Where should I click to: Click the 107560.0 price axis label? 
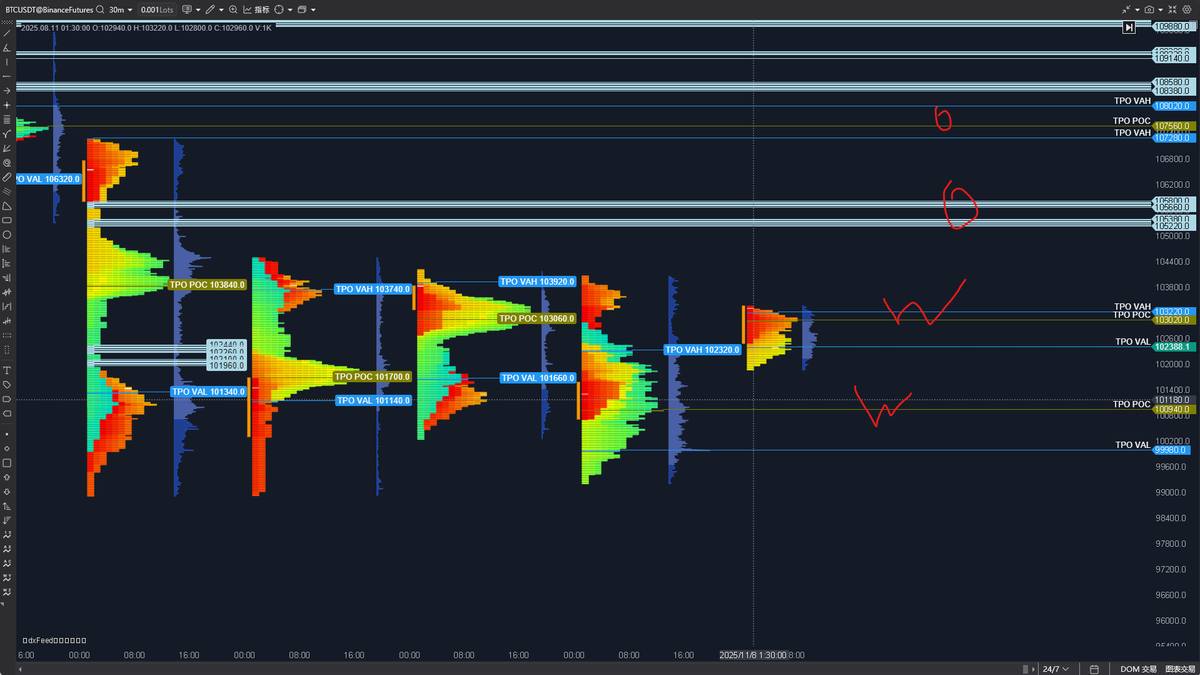[x=1172, y=126]
